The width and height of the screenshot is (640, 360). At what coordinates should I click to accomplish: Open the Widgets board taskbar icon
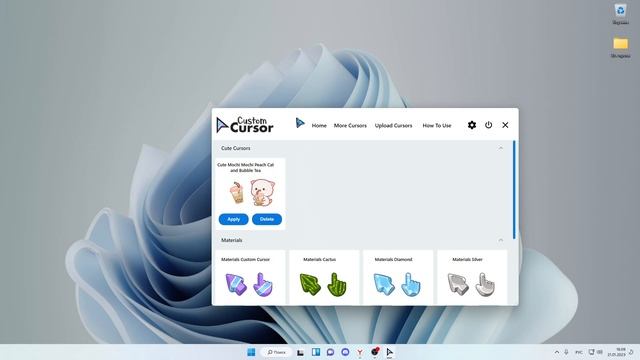[x=316, y=352]
